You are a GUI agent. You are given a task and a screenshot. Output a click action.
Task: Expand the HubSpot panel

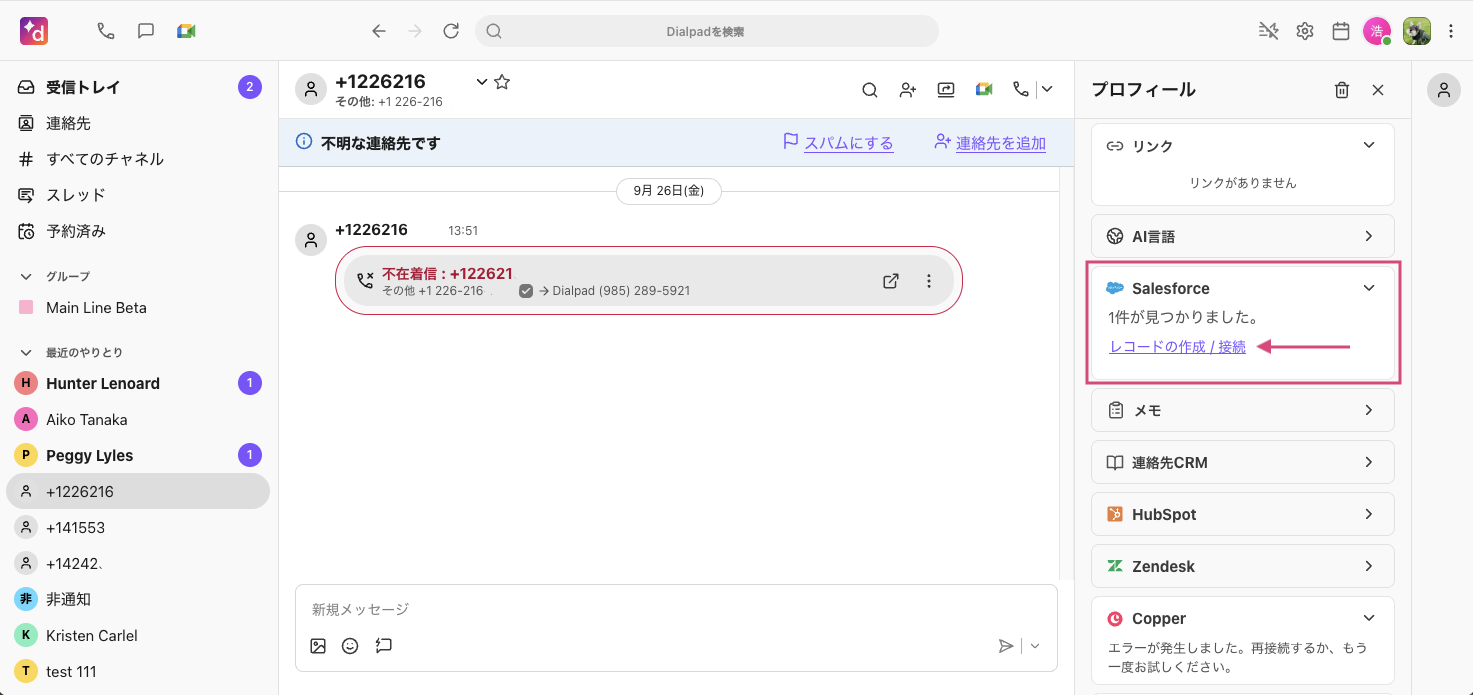[1369, 514]
